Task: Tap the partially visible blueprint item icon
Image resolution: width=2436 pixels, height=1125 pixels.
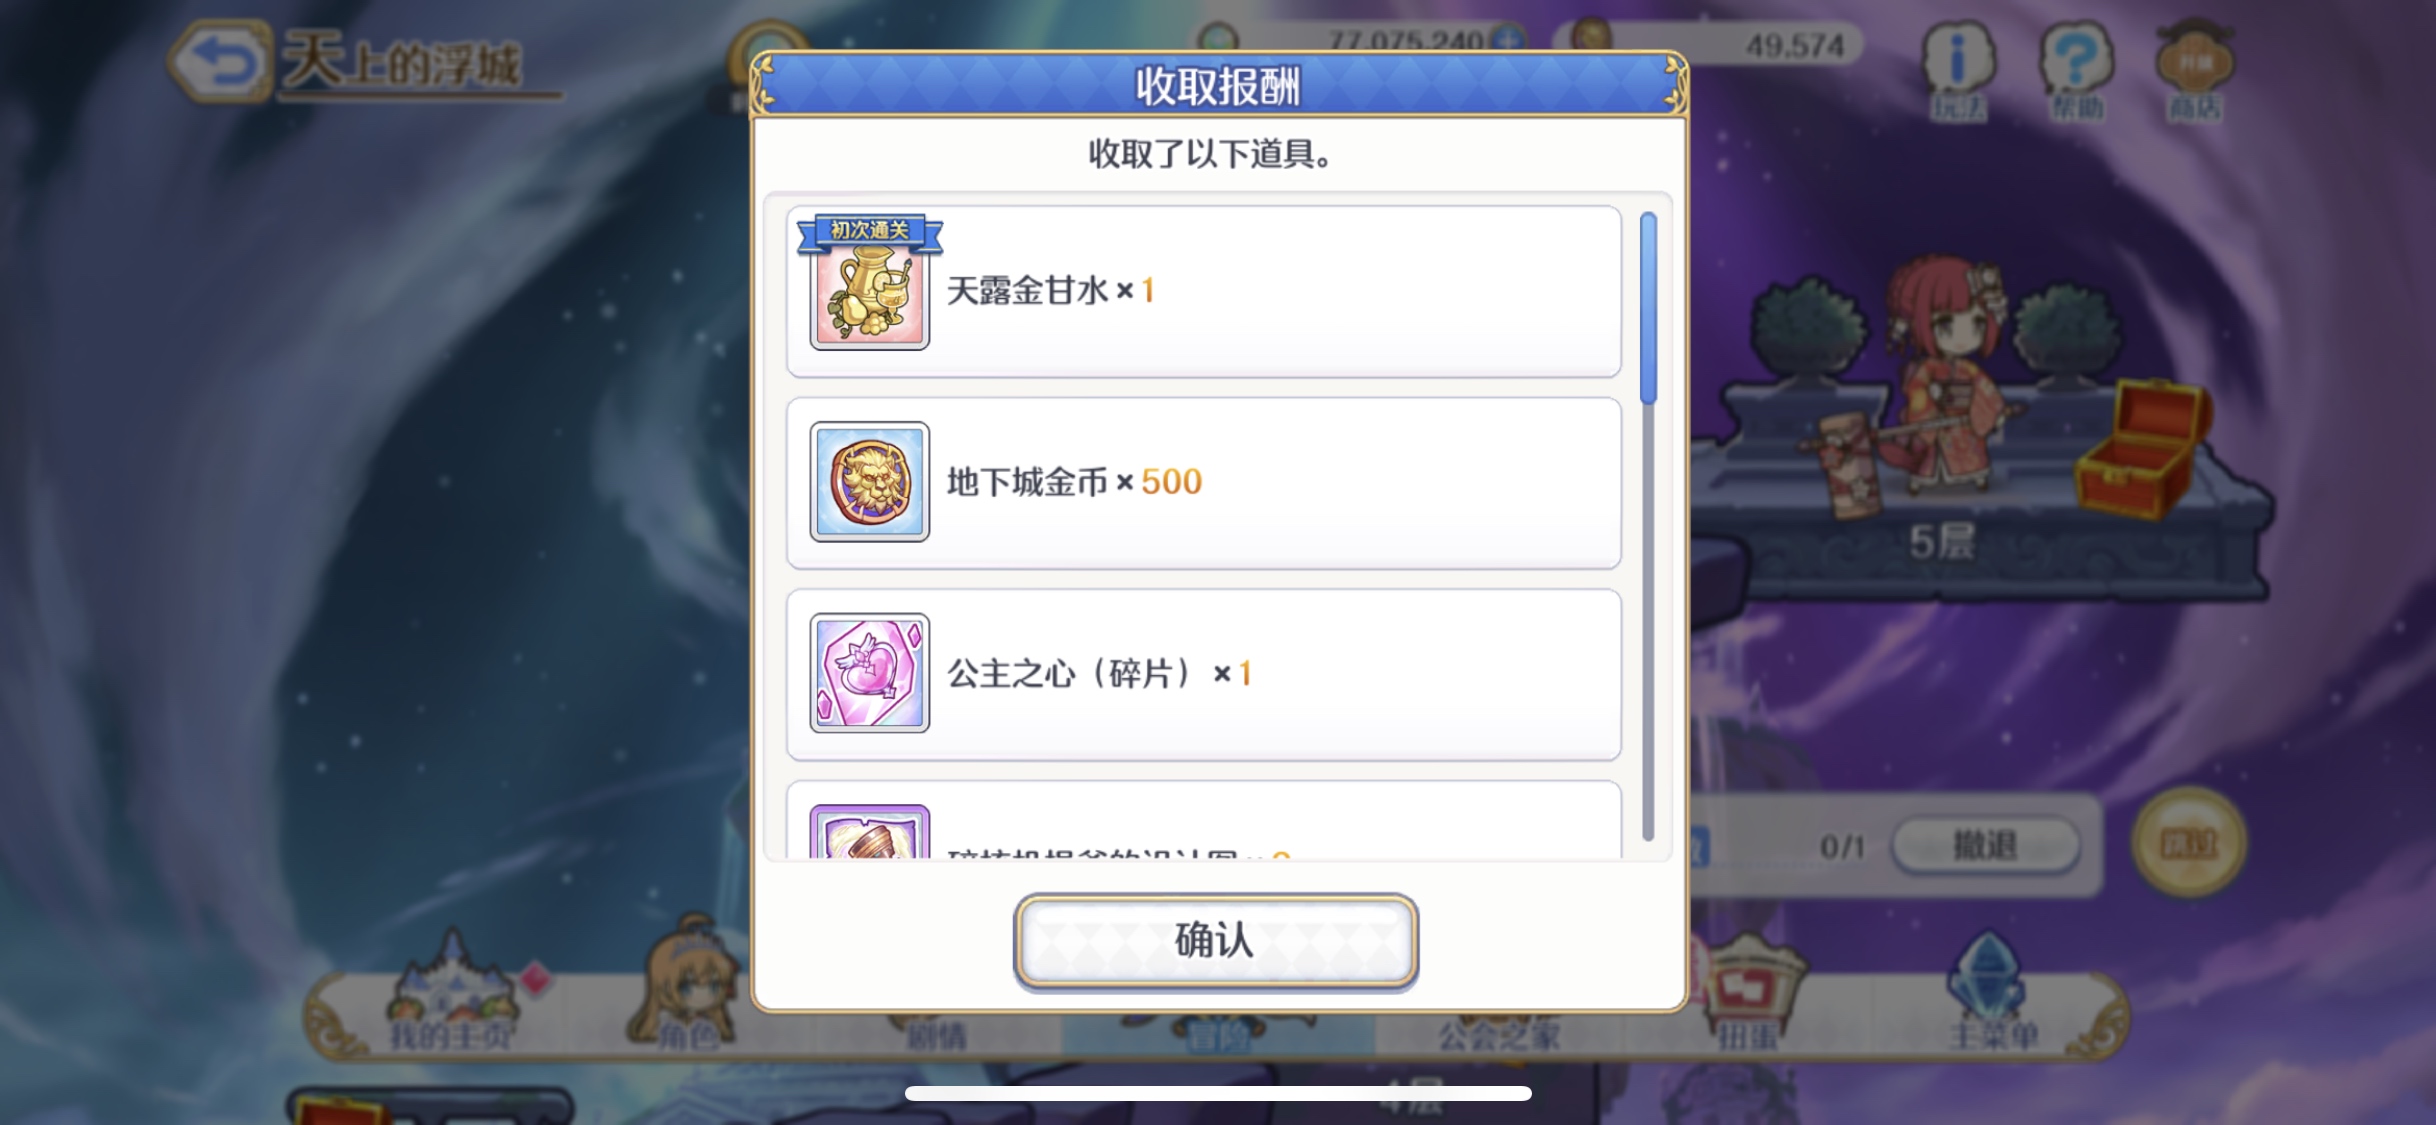Action: pyautogui.click(x=869, y=832)
